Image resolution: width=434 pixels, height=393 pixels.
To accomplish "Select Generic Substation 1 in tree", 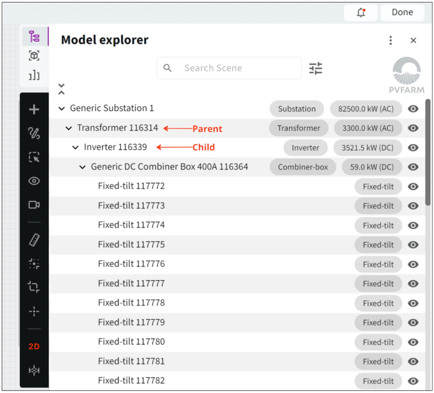I will pyautogui.click(x=112, y=108).
